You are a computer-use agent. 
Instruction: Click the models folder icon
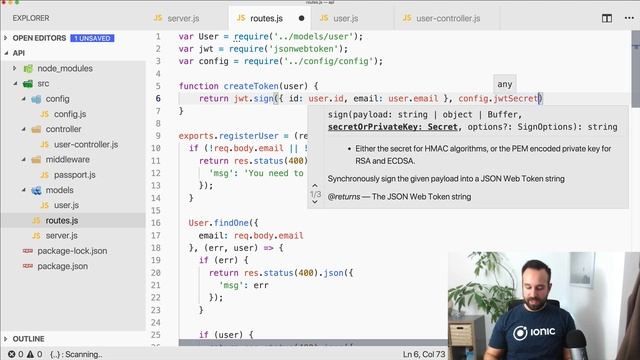click(x=36, y=190)
